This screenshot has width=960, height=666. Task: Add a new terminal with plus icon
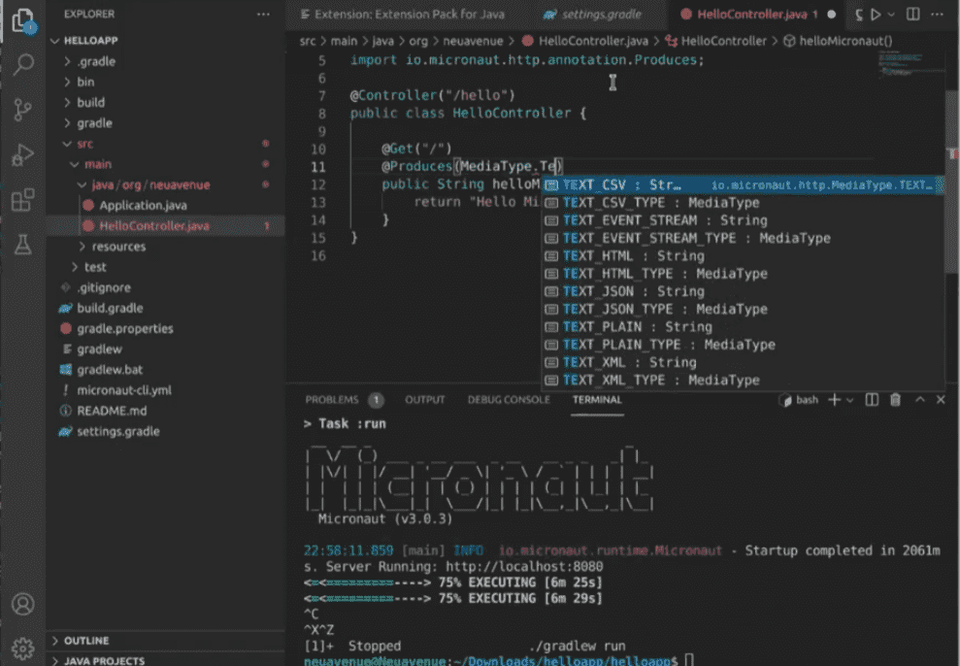tap(834, 400)
